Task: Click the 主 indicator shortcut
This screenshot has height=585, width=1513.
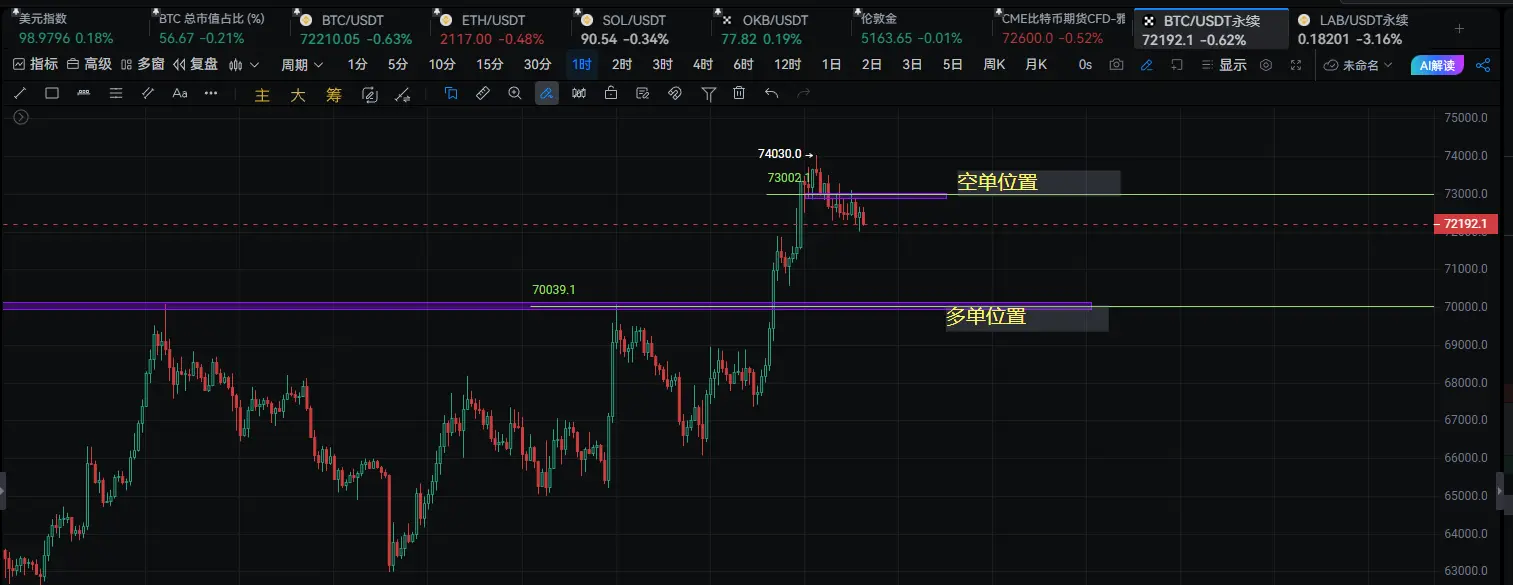Action: click(x=263, y=95)
